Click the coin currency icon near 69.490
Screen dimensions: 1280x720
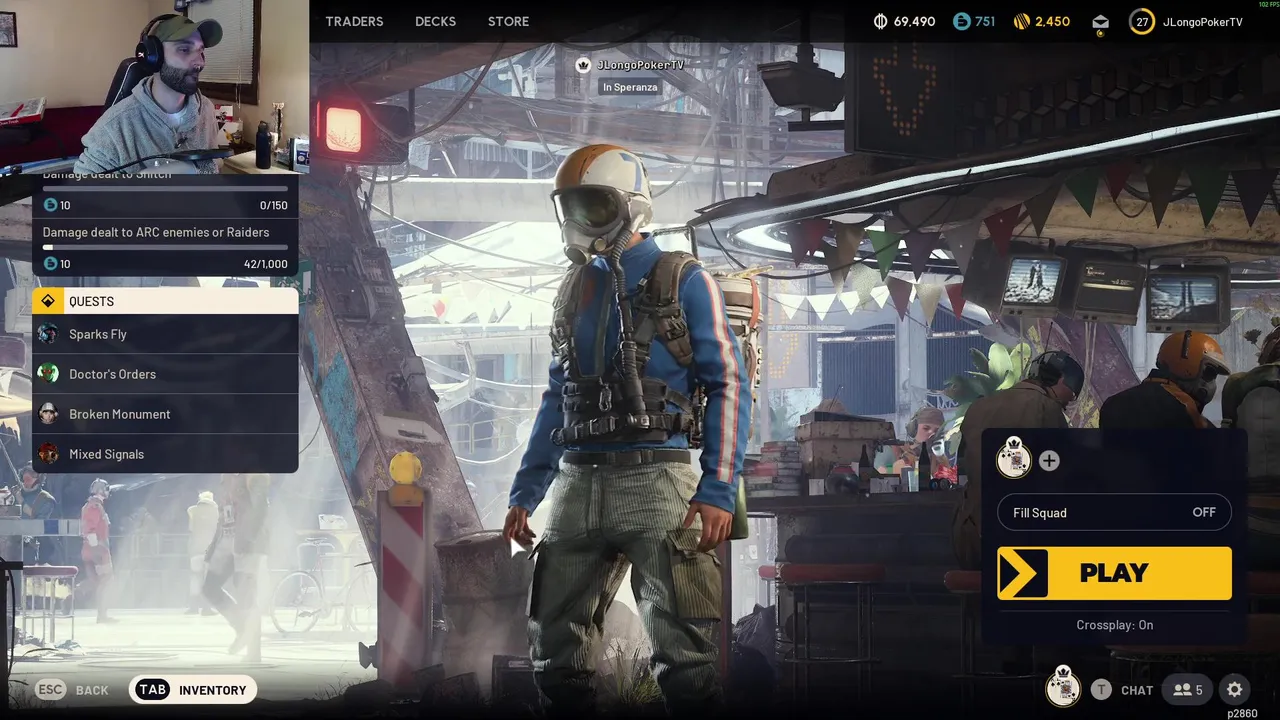tap(881, 21)
